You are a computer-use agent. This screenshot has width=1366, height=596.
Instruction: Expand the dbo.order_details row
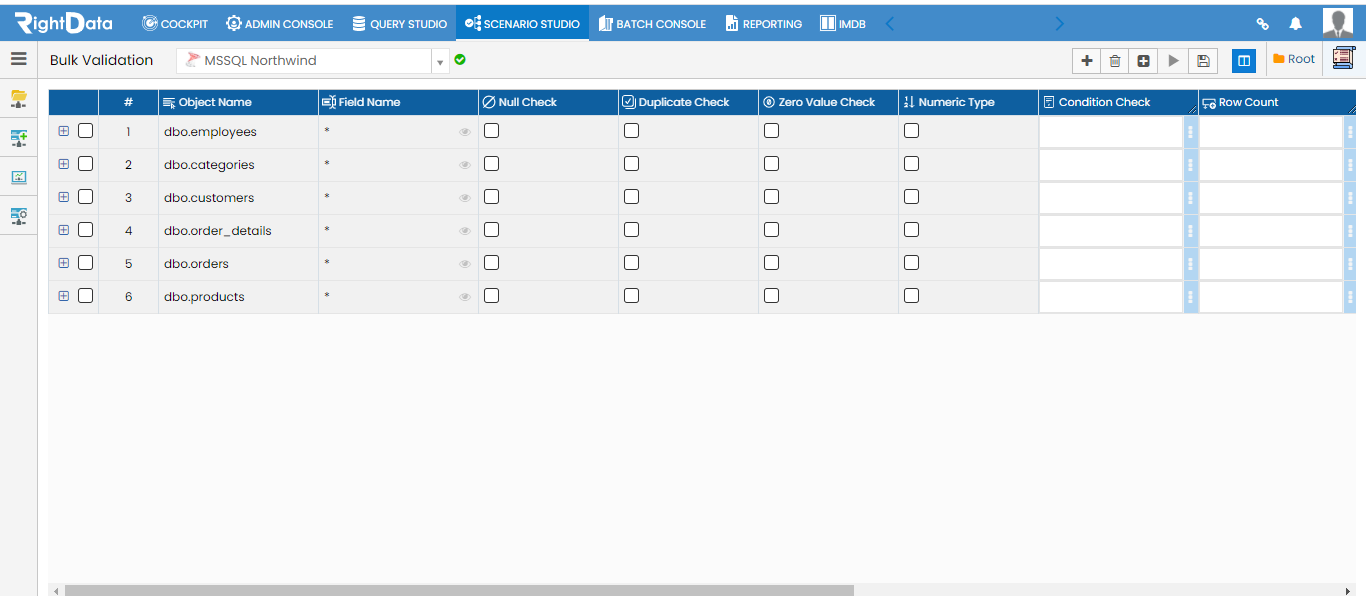(63, 229)
